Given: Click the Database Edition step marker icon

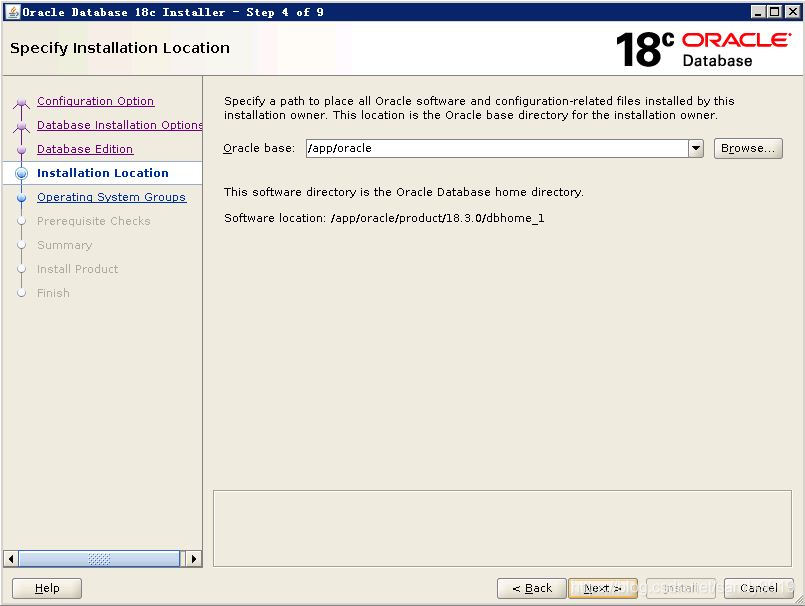Looking at the screenshot, I should click(22, 150).
